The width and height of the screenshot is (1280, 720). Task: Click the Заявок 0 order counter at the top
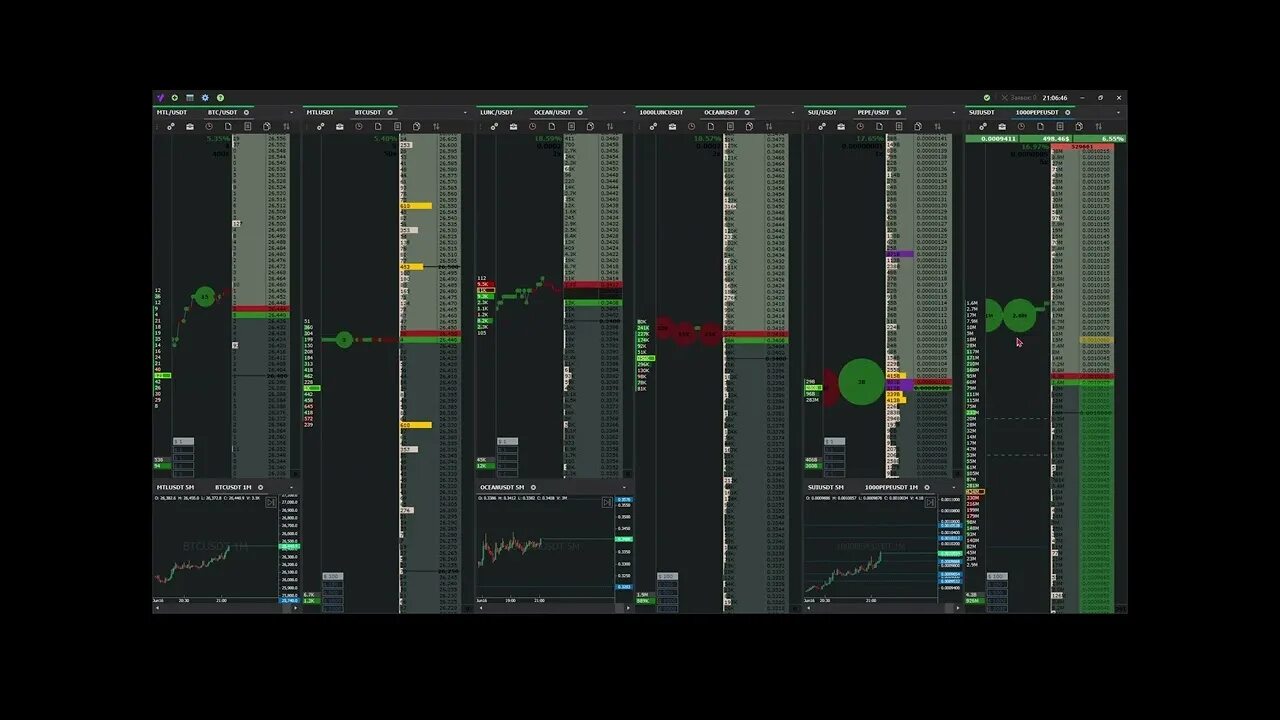[x=1021, y=97]
